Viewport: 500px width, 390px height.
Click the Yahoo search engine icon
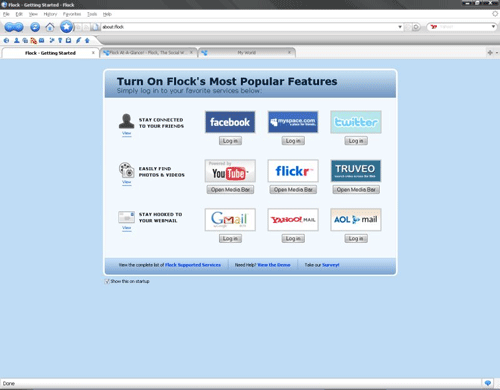click(433, 27)
